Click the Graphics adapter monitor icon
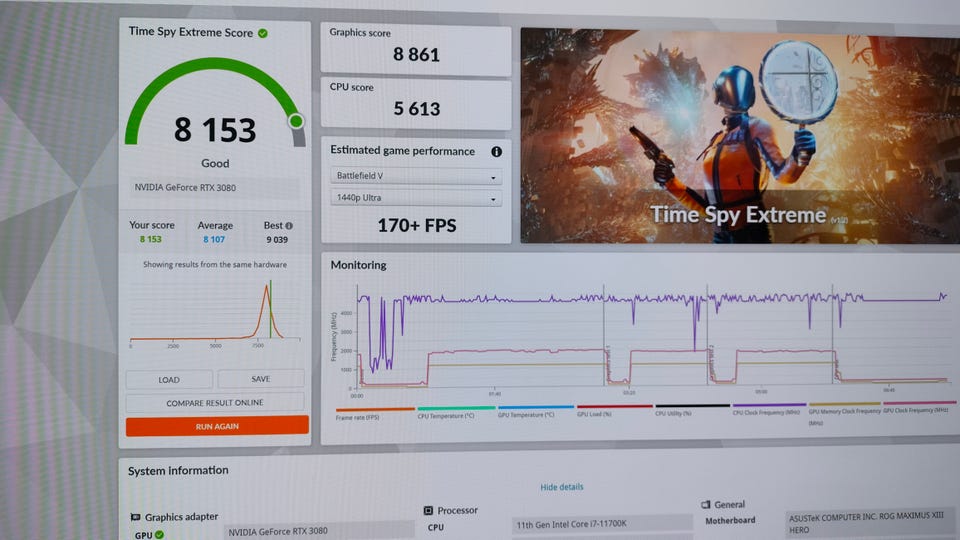Viewport: 960px width, 540px height. (135, 517)
